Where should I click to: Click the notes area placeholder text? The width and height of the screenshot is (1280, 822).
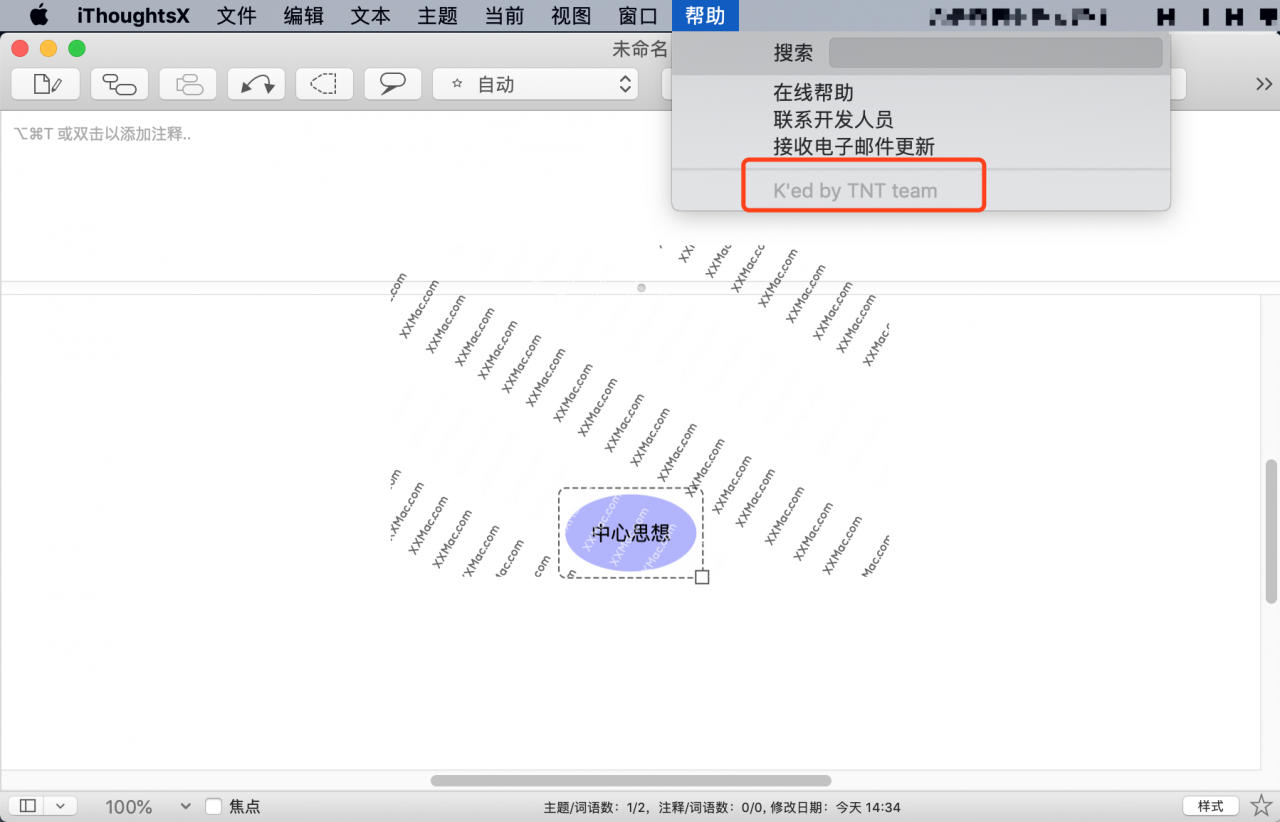pyautogui.click(x=102, y=134)
